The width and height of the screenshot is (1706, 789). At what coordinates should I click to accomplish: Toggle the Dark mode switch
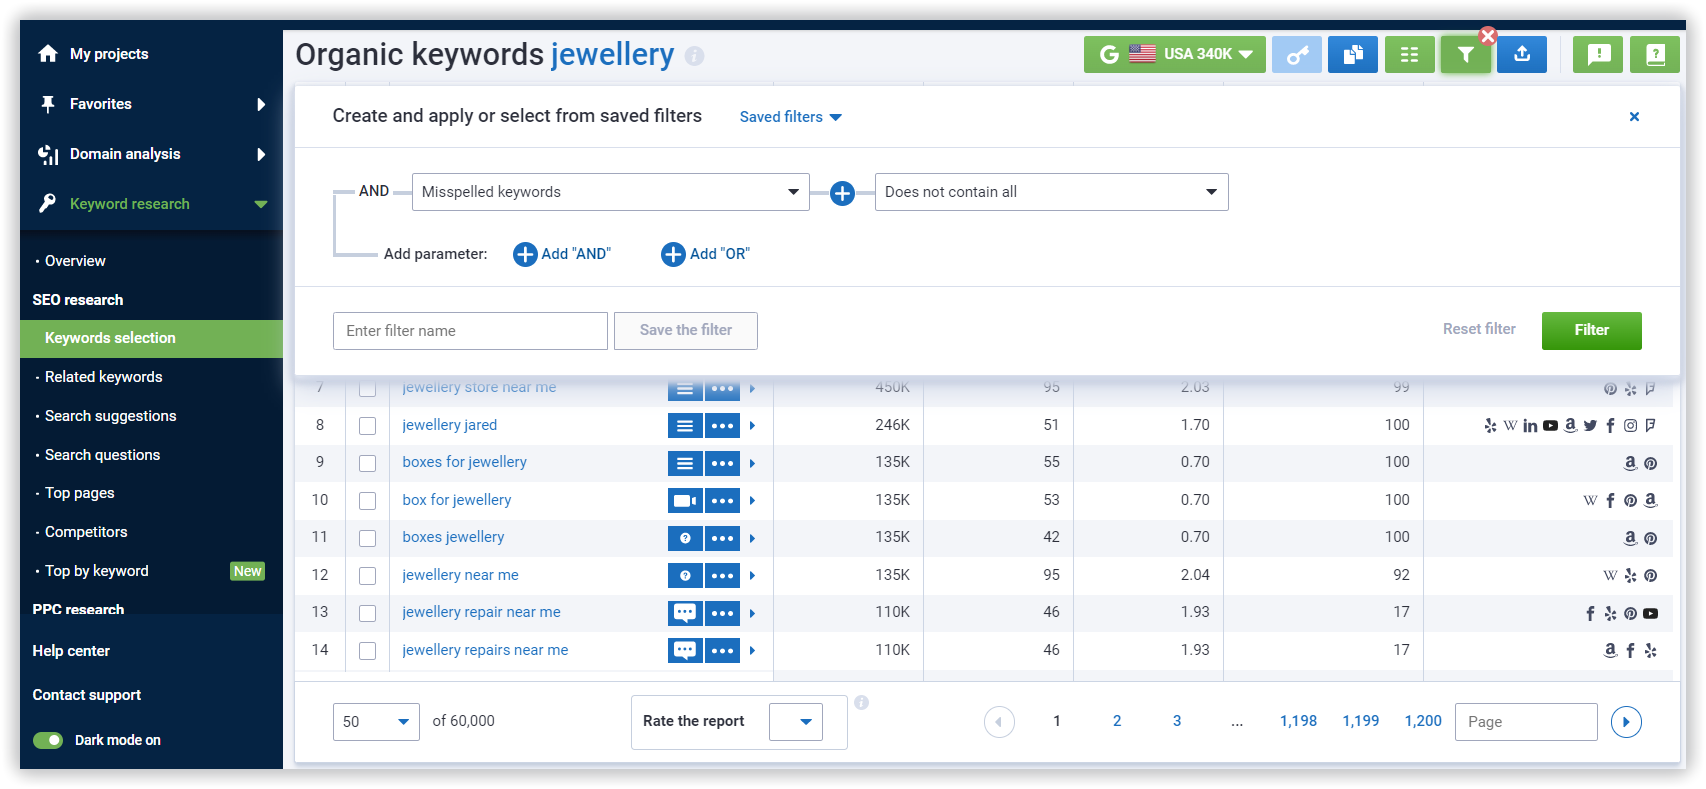[48, 740]
